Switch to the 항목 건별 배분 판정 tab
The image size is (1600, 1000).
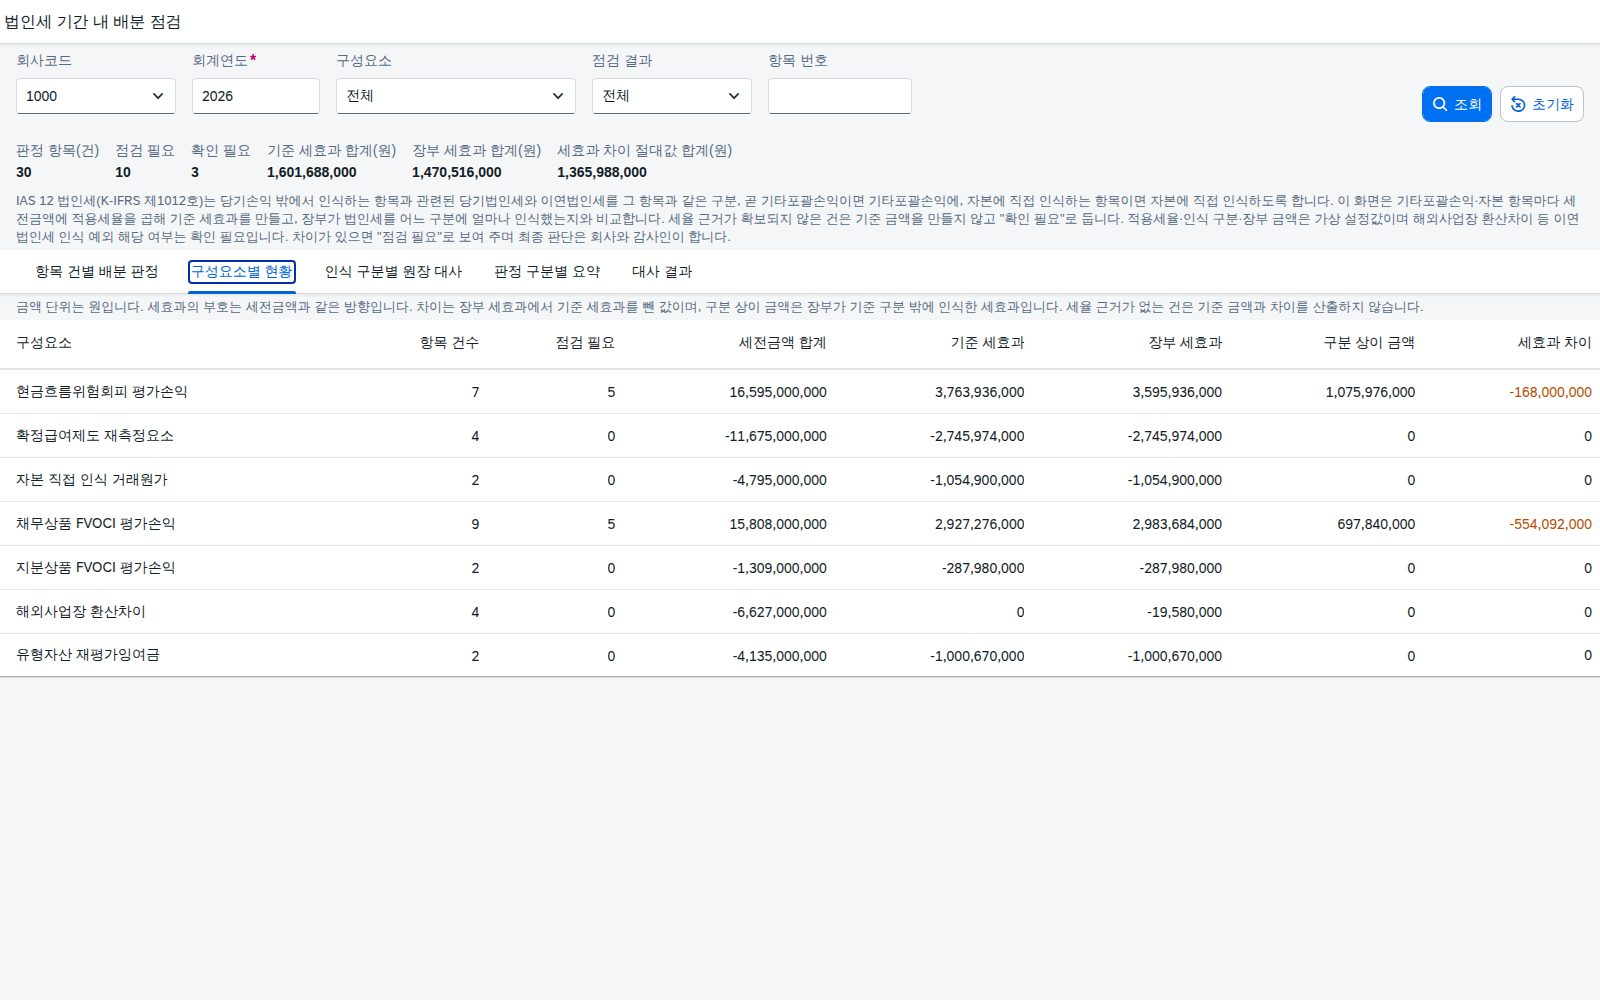[97, 272]
